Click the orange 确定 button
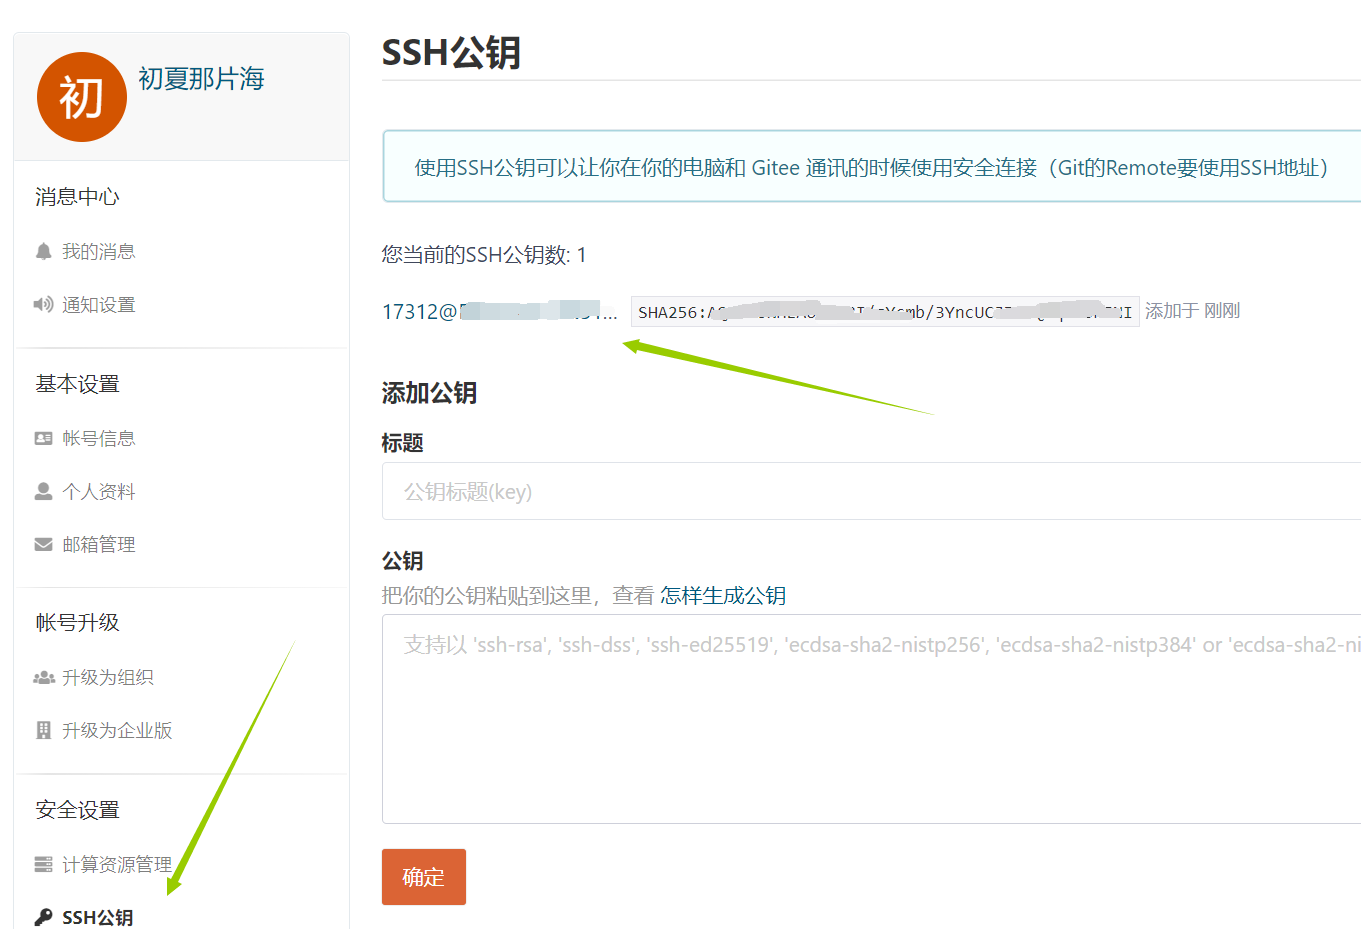This screenshot has height=929, width=1361. coord(424,877)
